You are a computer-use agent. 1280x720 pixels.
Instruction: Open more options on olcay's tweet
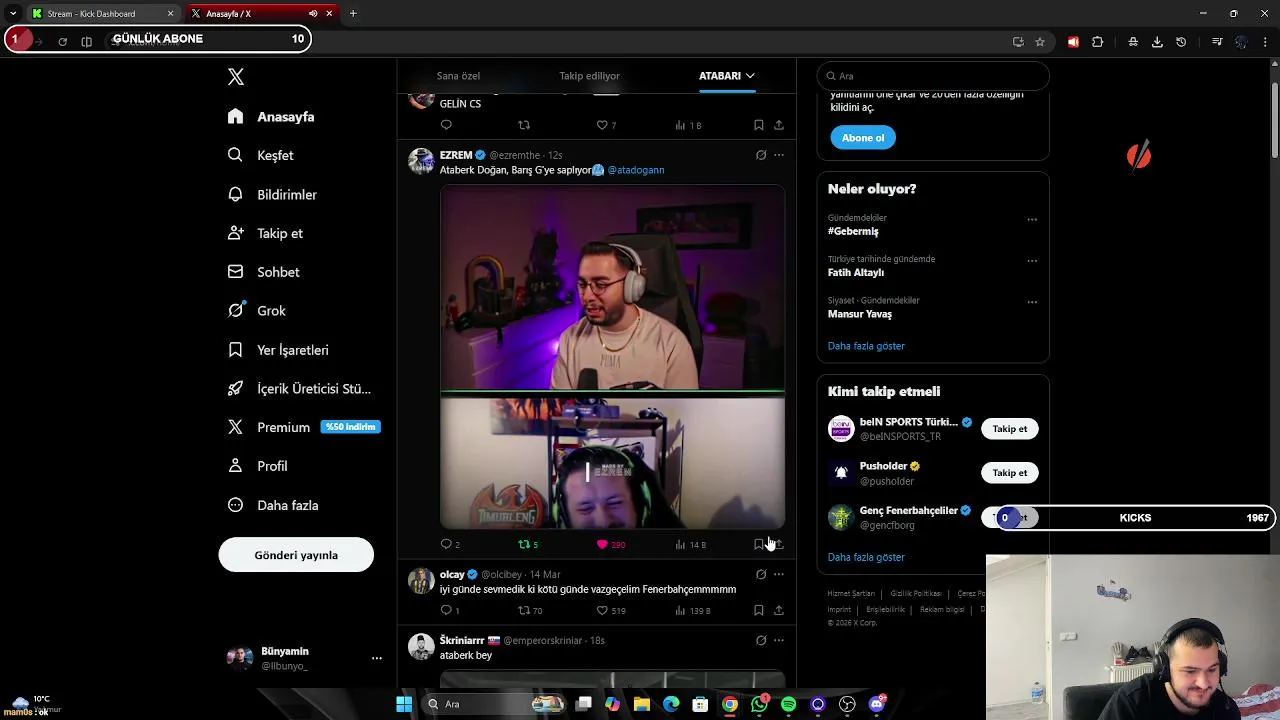coord(779,574)
